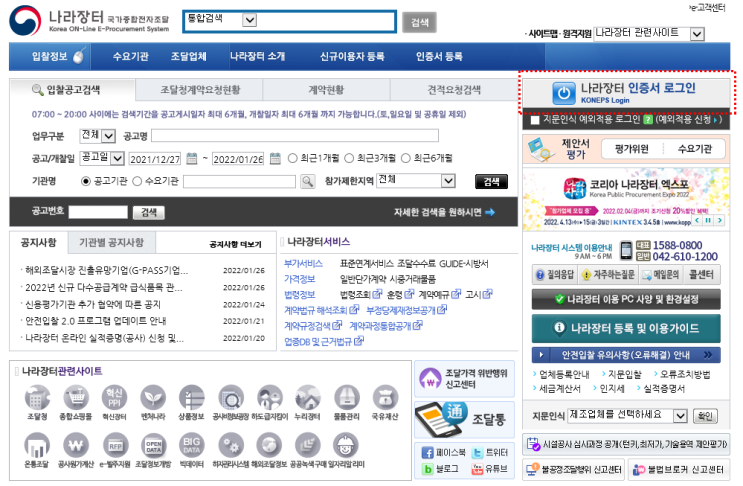Select the 수요기관 radio button
Viewport: 743px width, 486px height.
[x=137, y=181]
